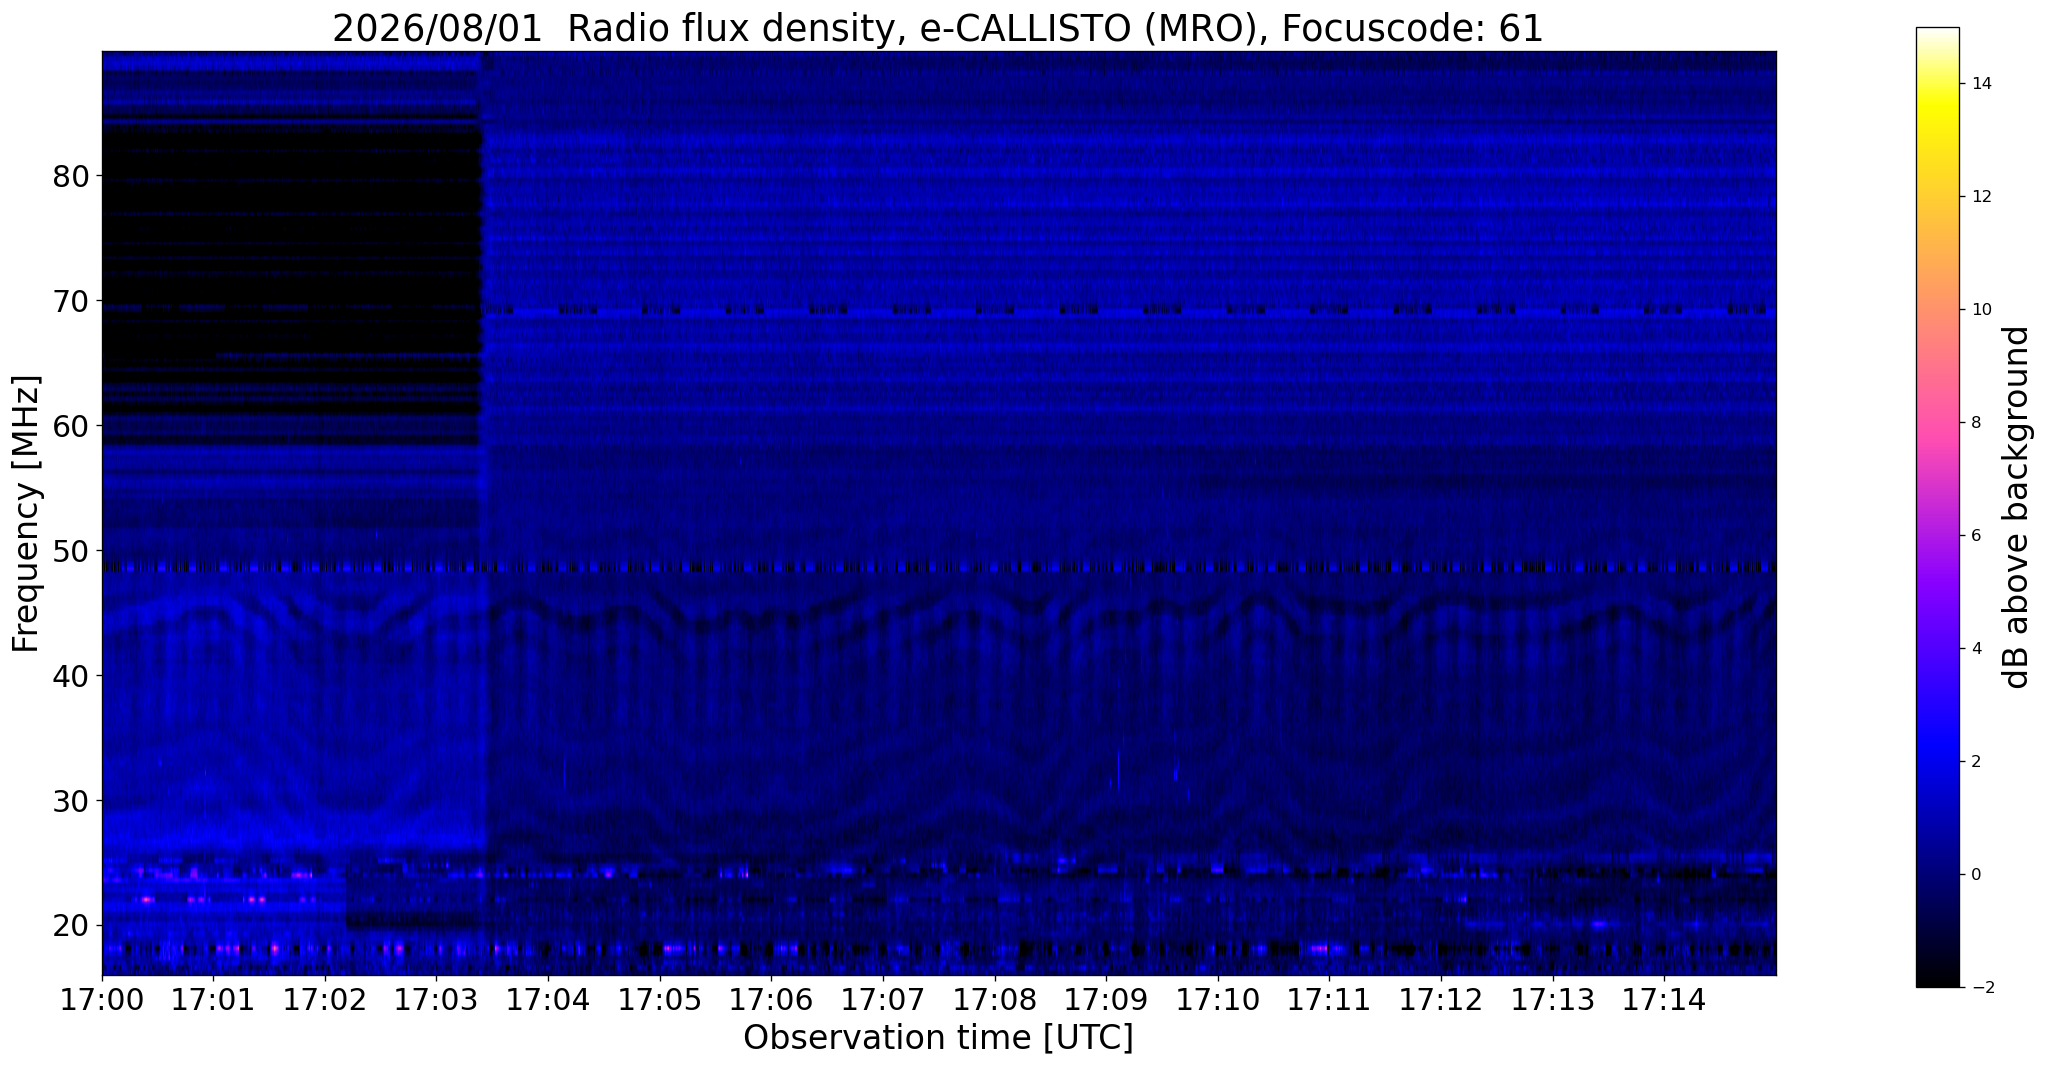
Task: Click the 17:05 time axis tick label
Action: pos(660,1000)
